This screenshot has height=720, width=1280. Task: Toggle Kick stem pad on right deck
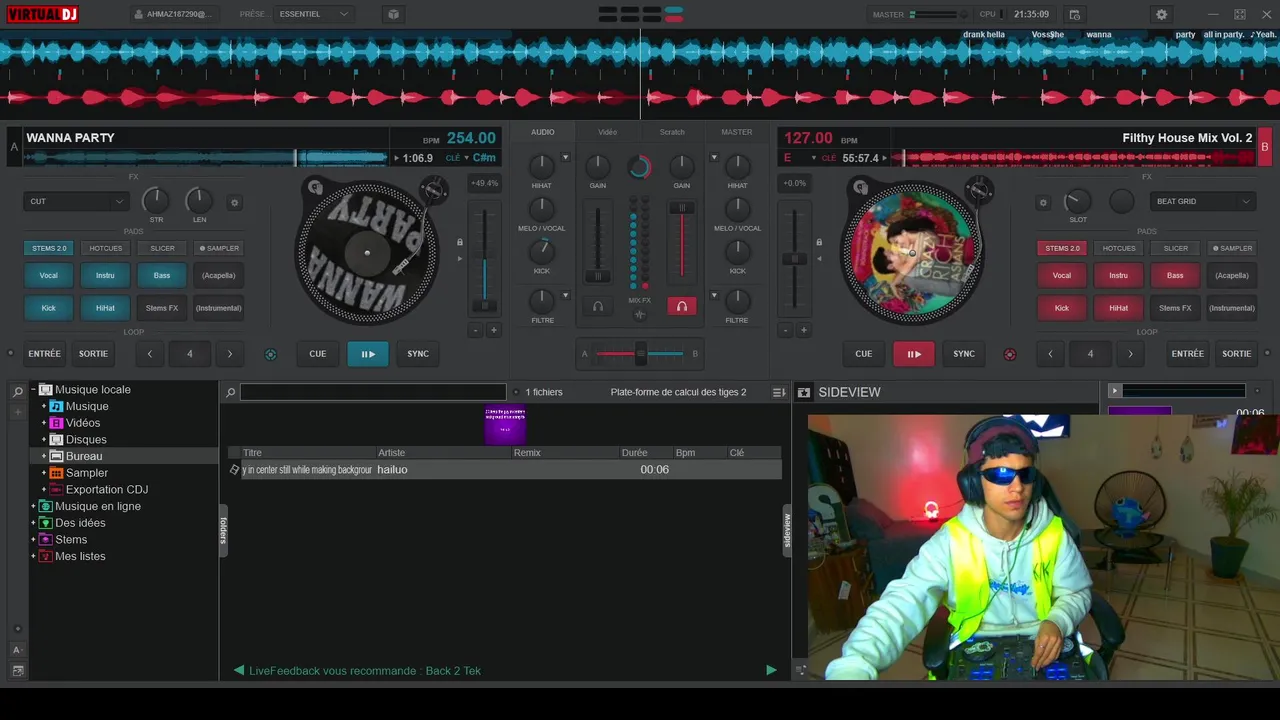[1062, 308]
